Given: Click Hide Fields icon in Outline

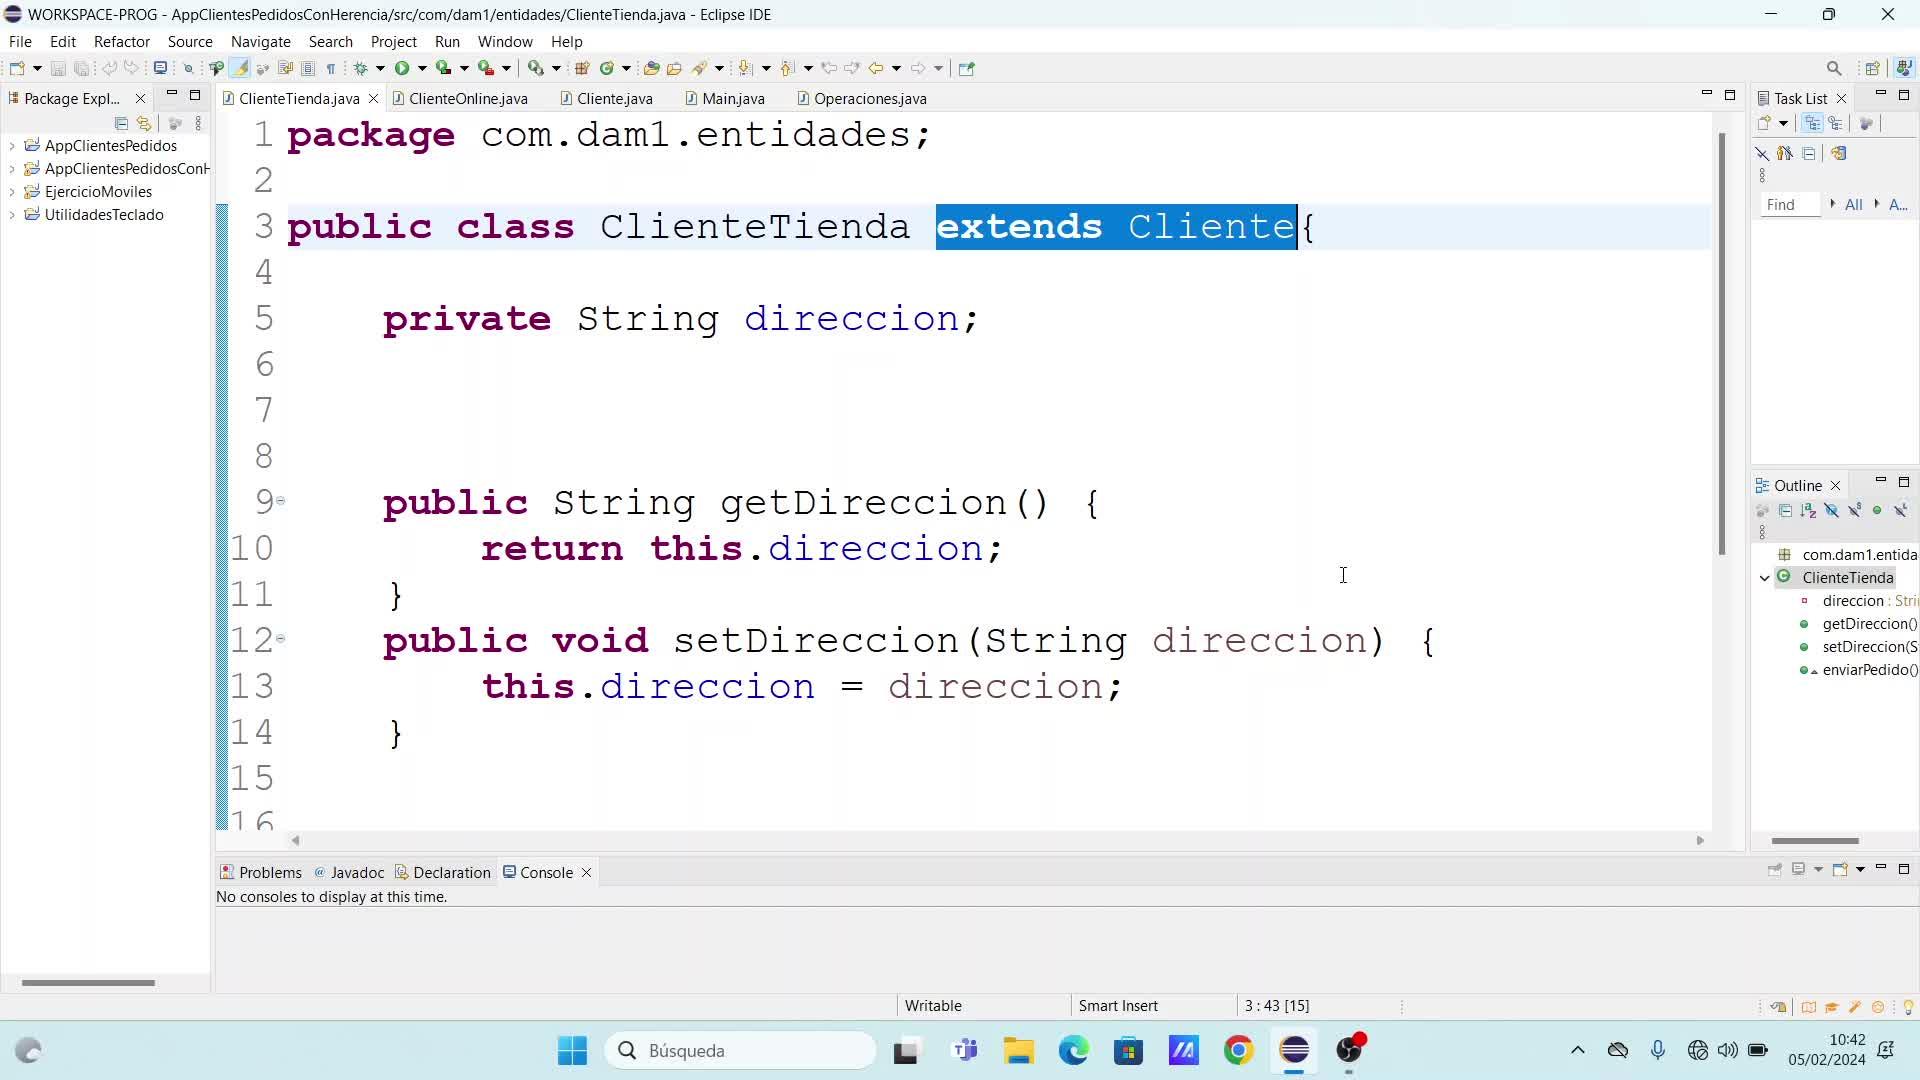Looking at the screenshot, I should click(1831, 511).
